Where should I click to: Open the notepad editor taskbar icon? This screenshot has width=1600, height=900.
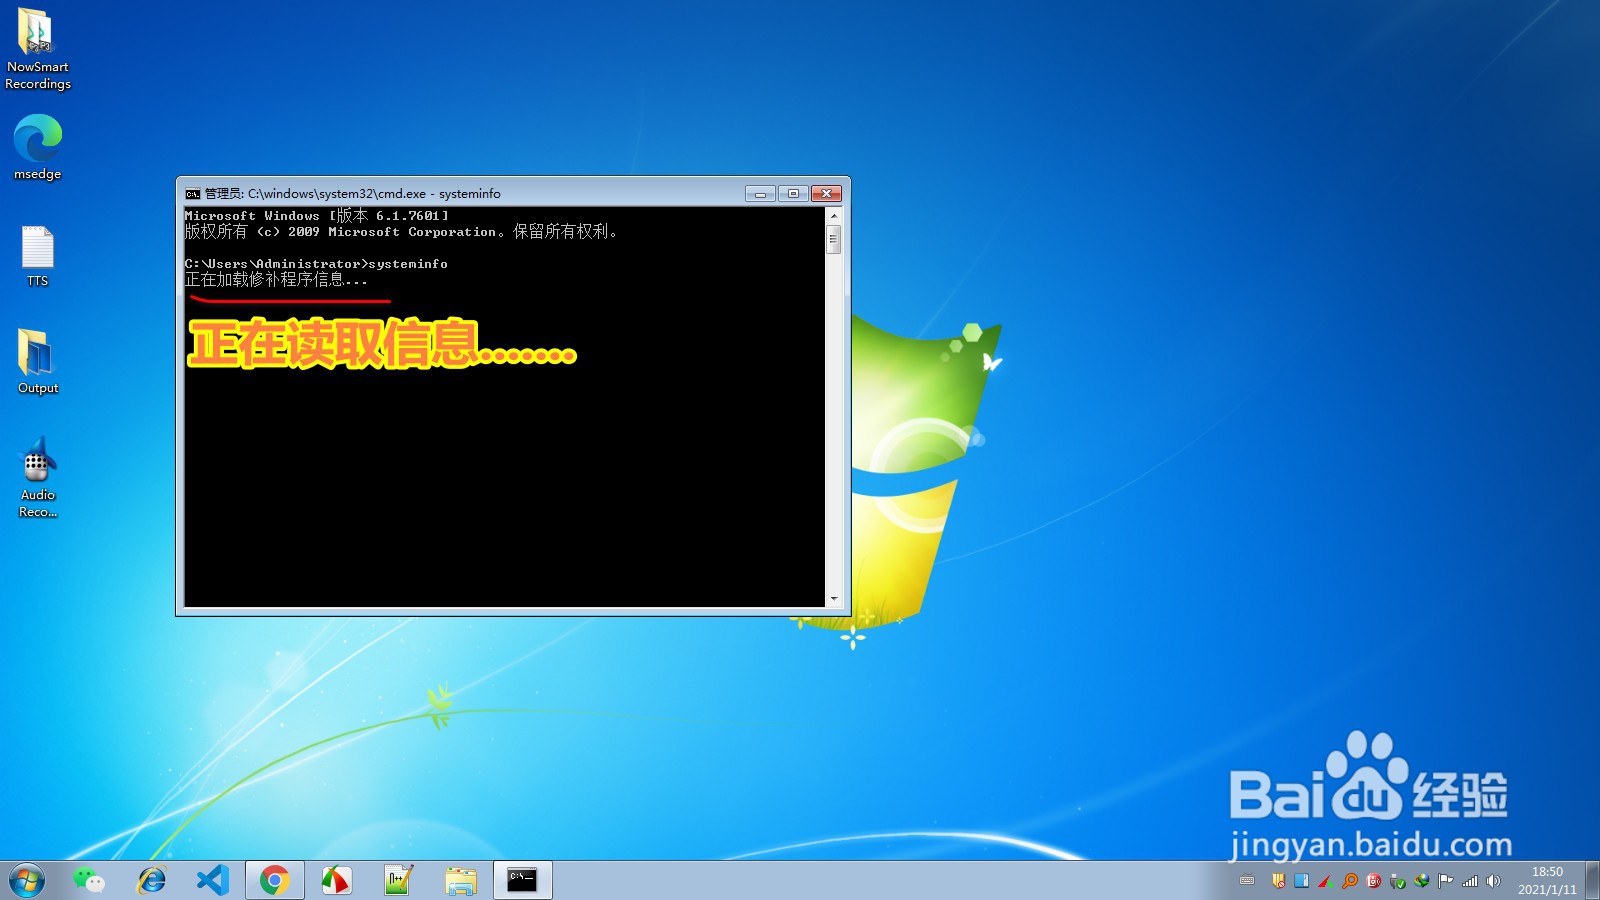[x=398, y=880]
